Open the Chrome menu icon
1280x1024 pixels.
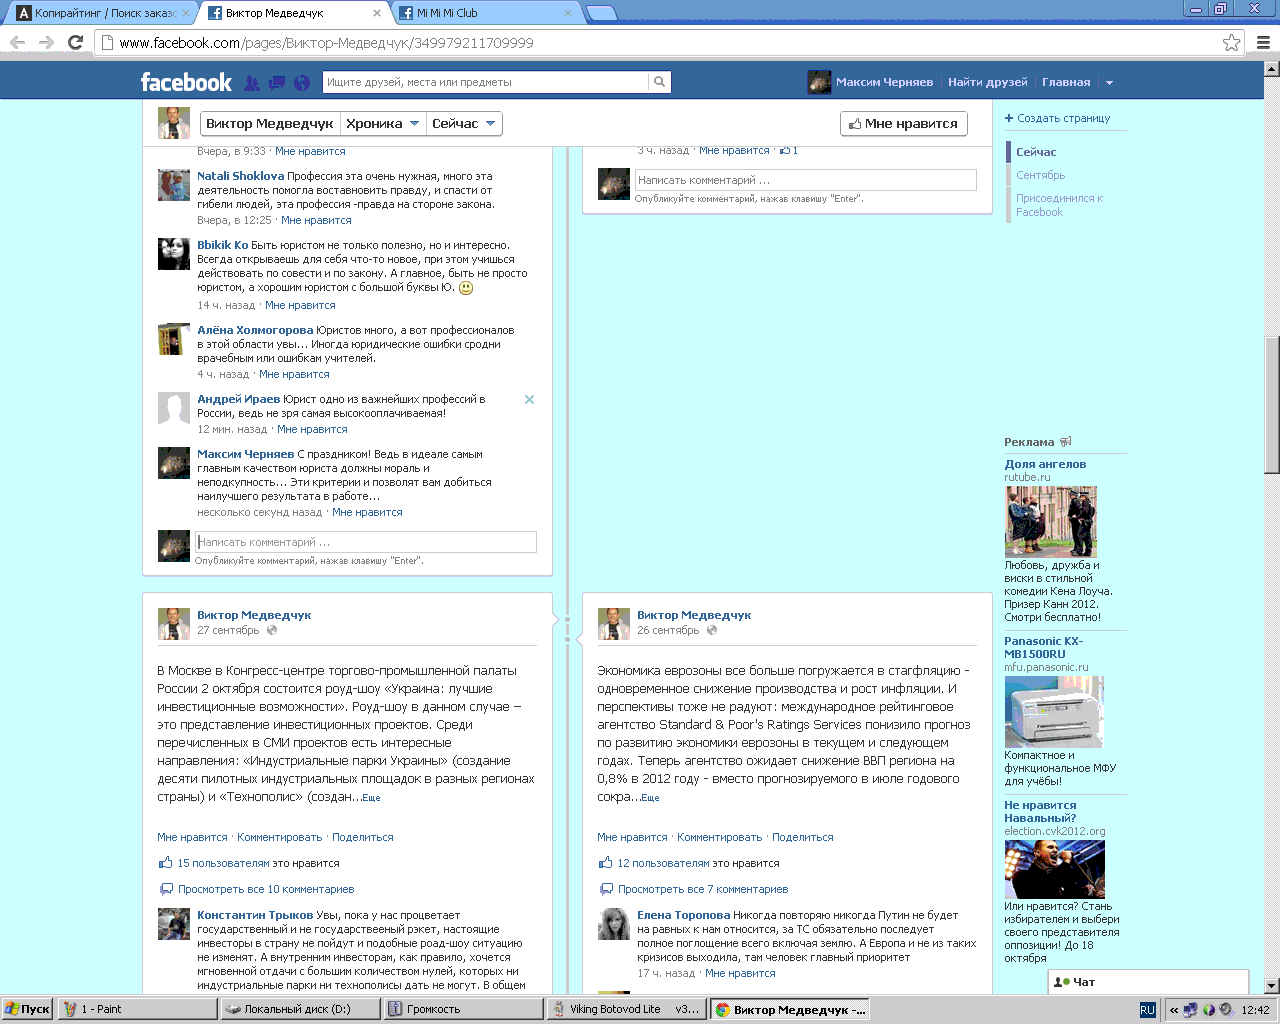coord(1263,42)
